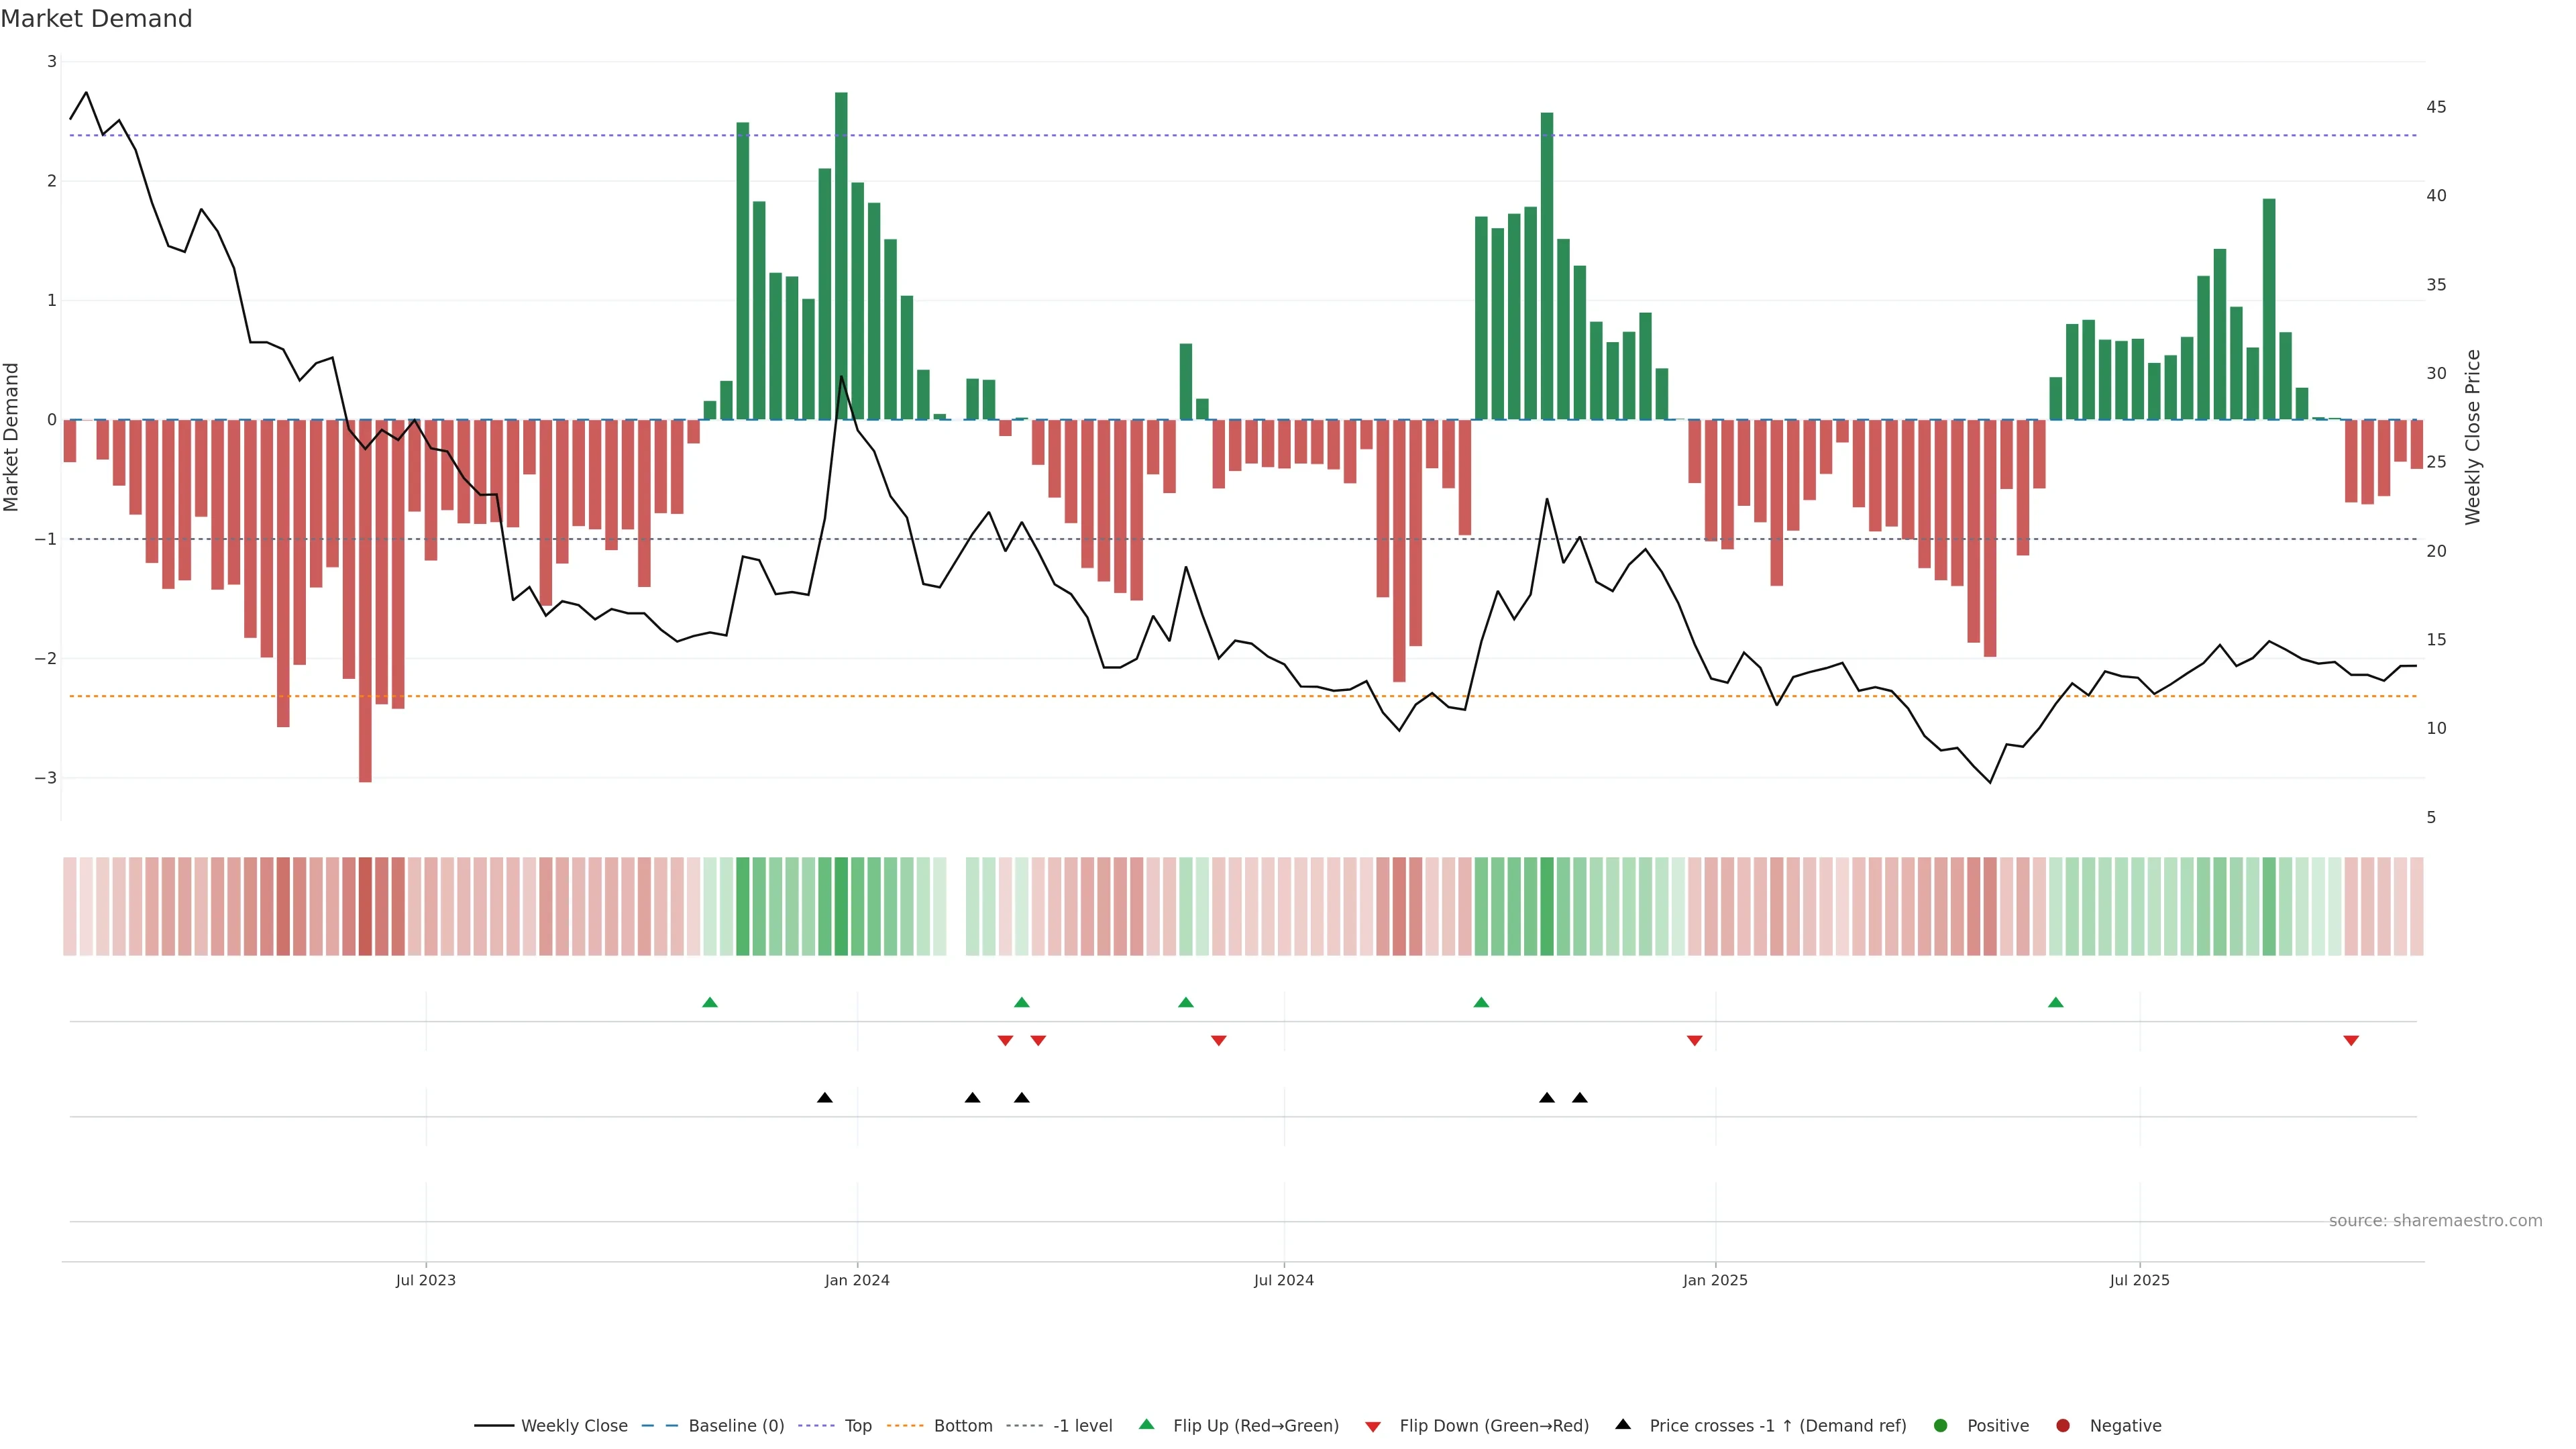The width and height of the screenshot is (2576, 1449).
Task: Click the green Flip Up legend triangle
Action: pyautogui.click(x=1146, y=1424)
